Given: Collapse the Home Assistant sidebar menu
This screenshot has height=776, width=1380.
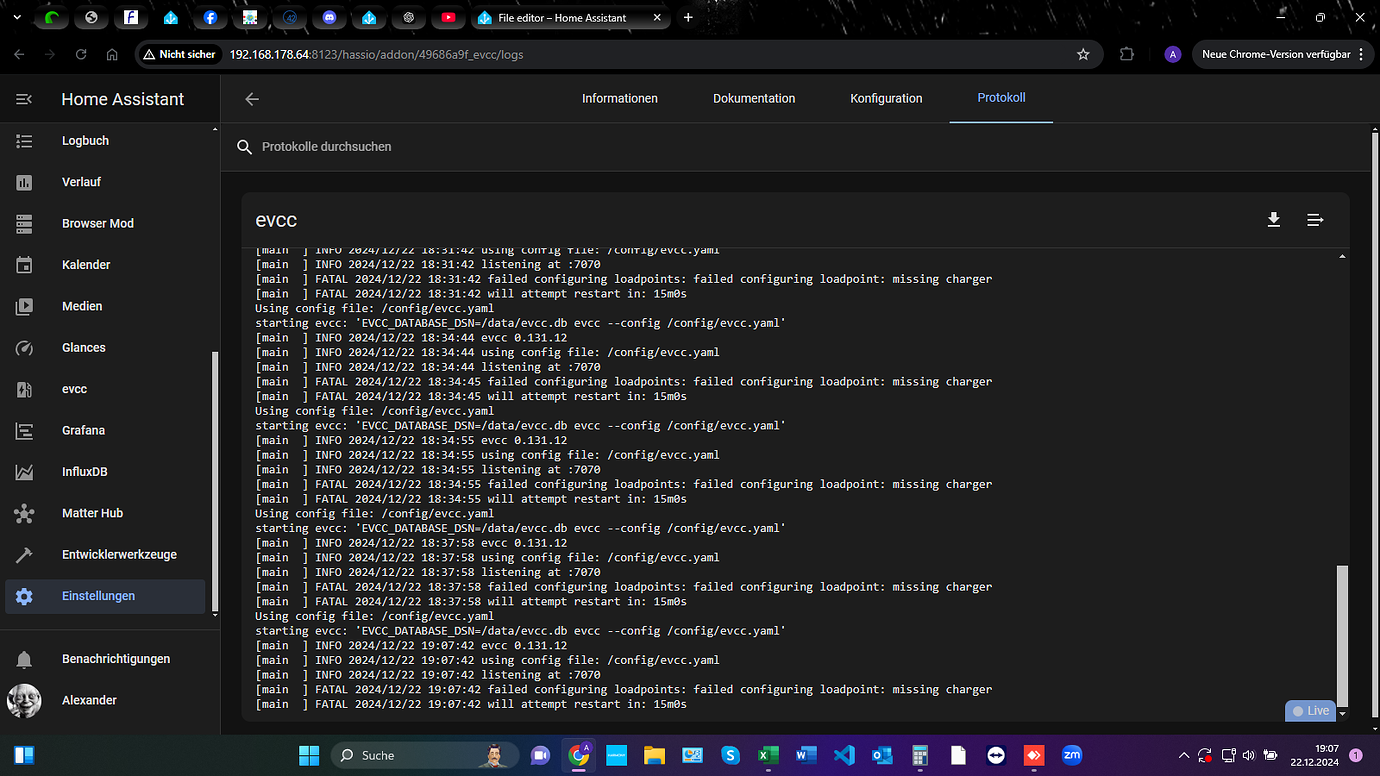Looking at the screenshot, I should [x=24, y=99].
